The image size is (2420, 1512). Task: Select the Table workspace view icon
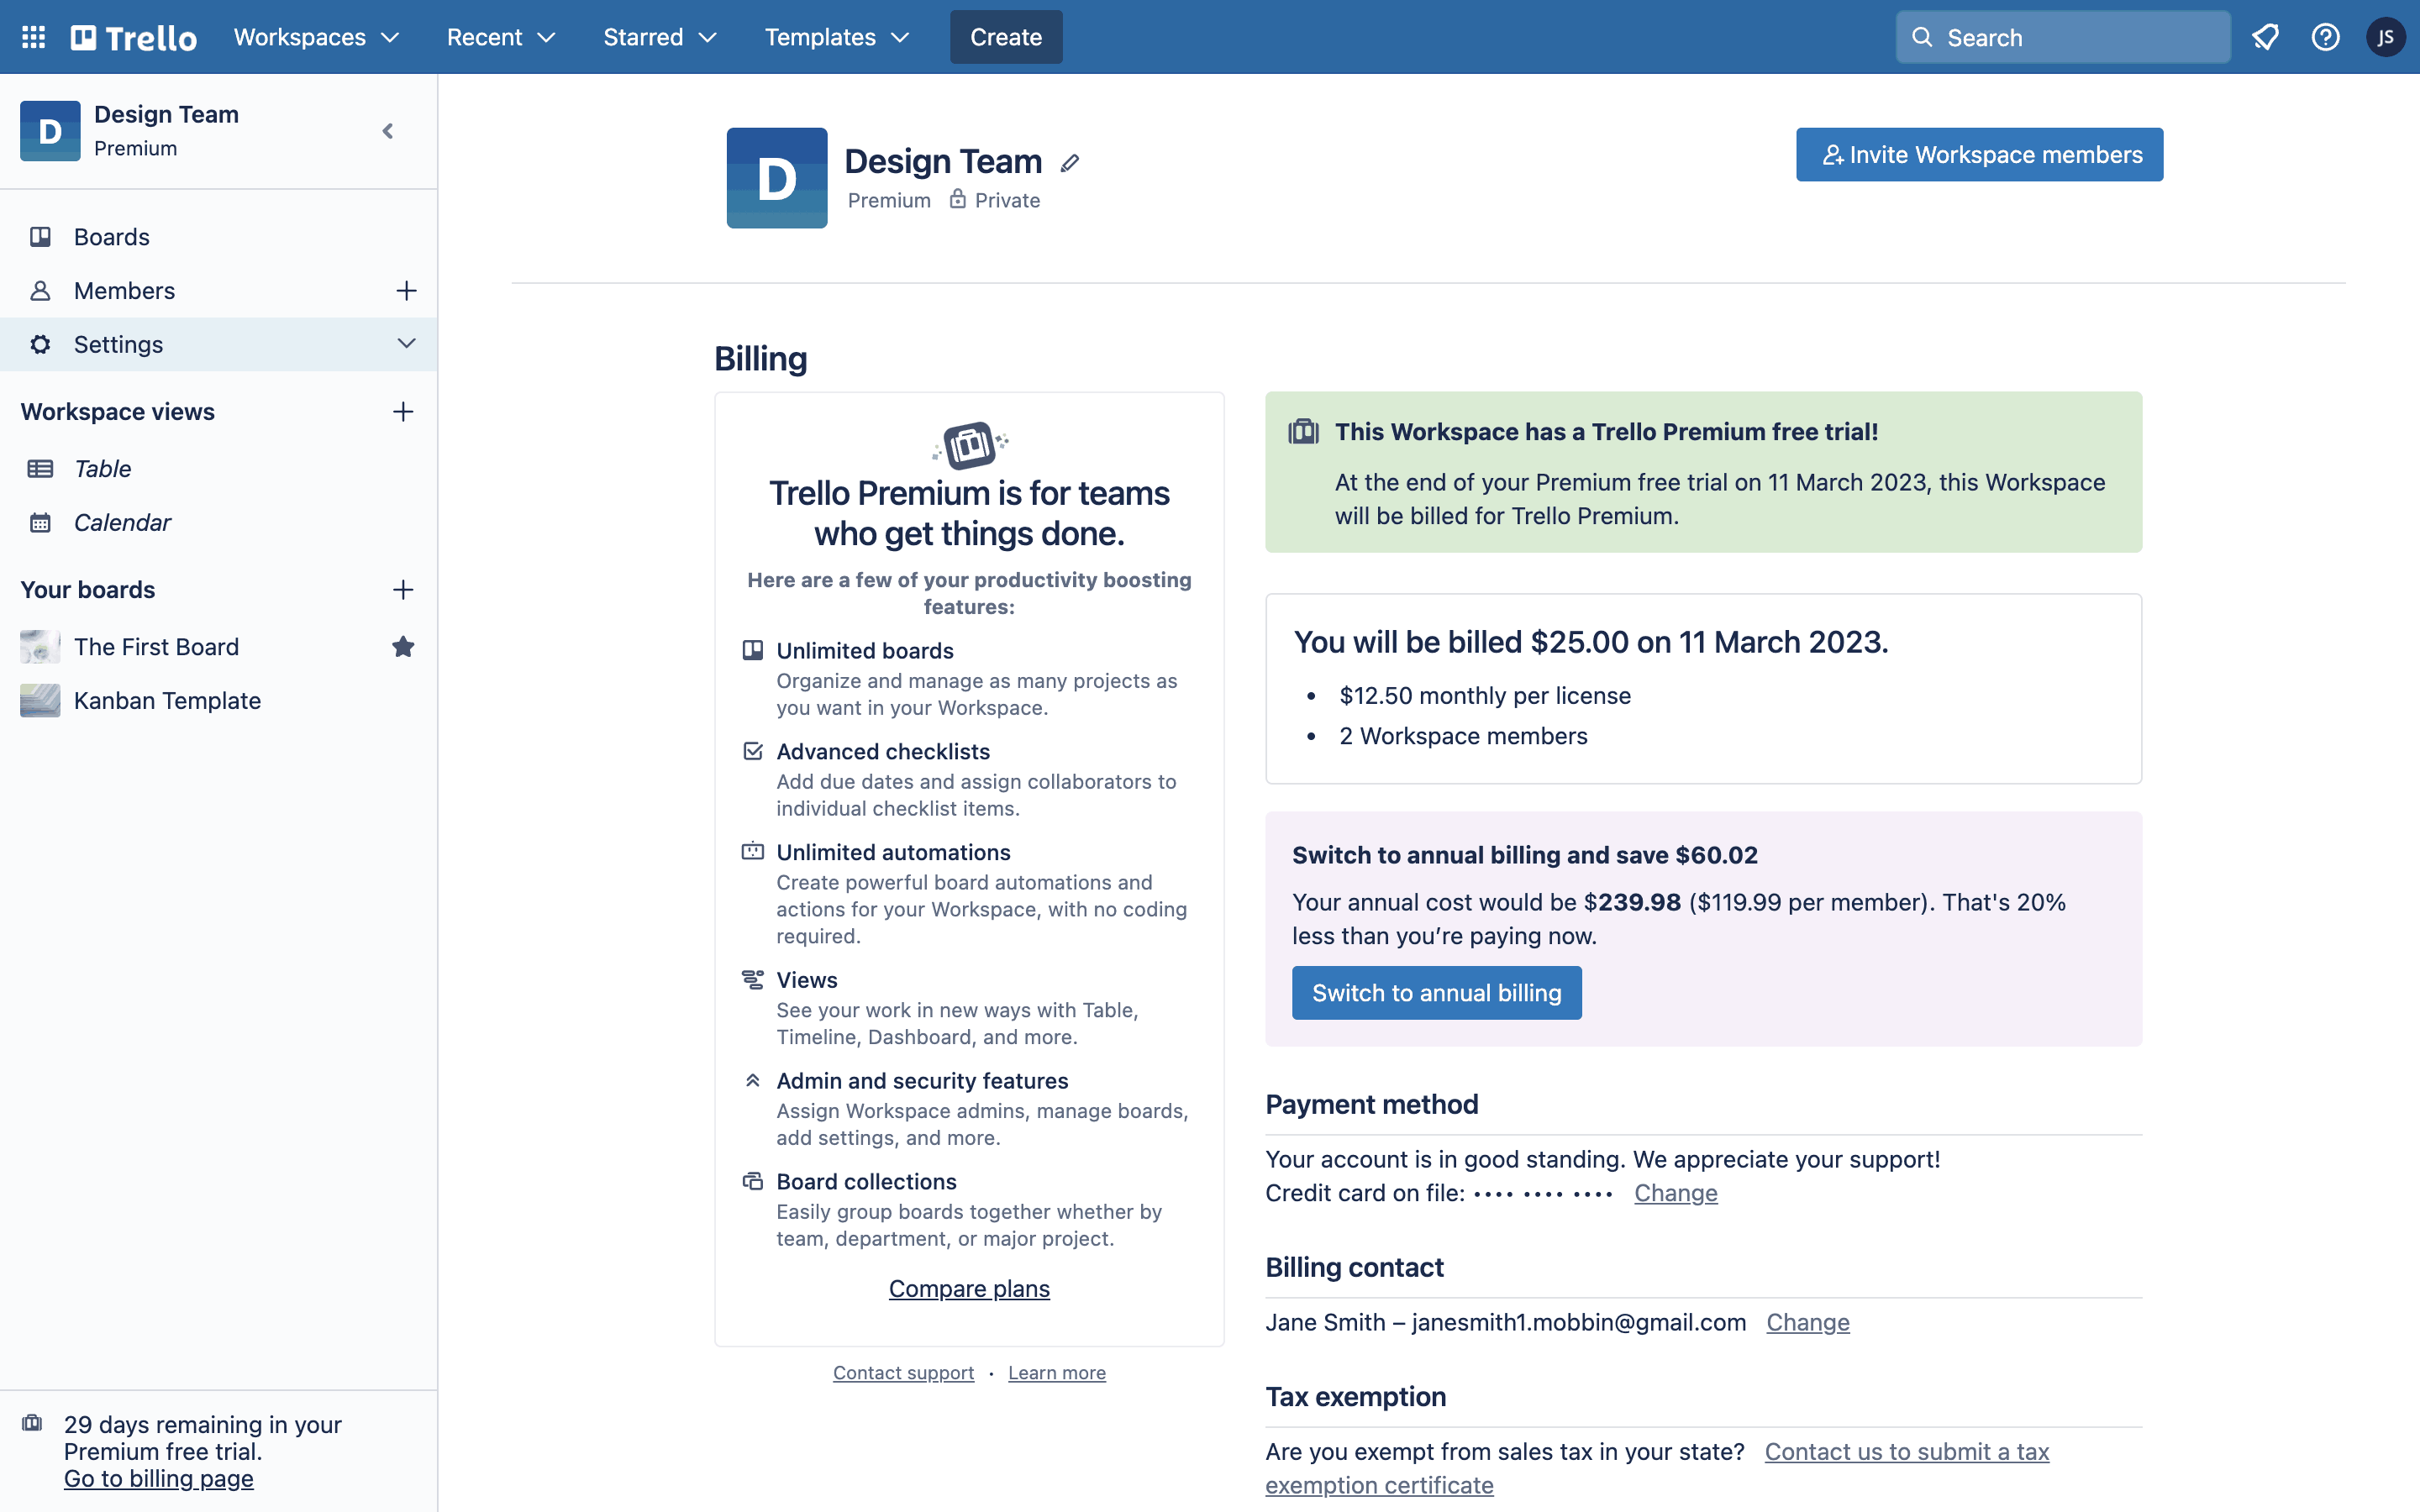click(41, 468)
